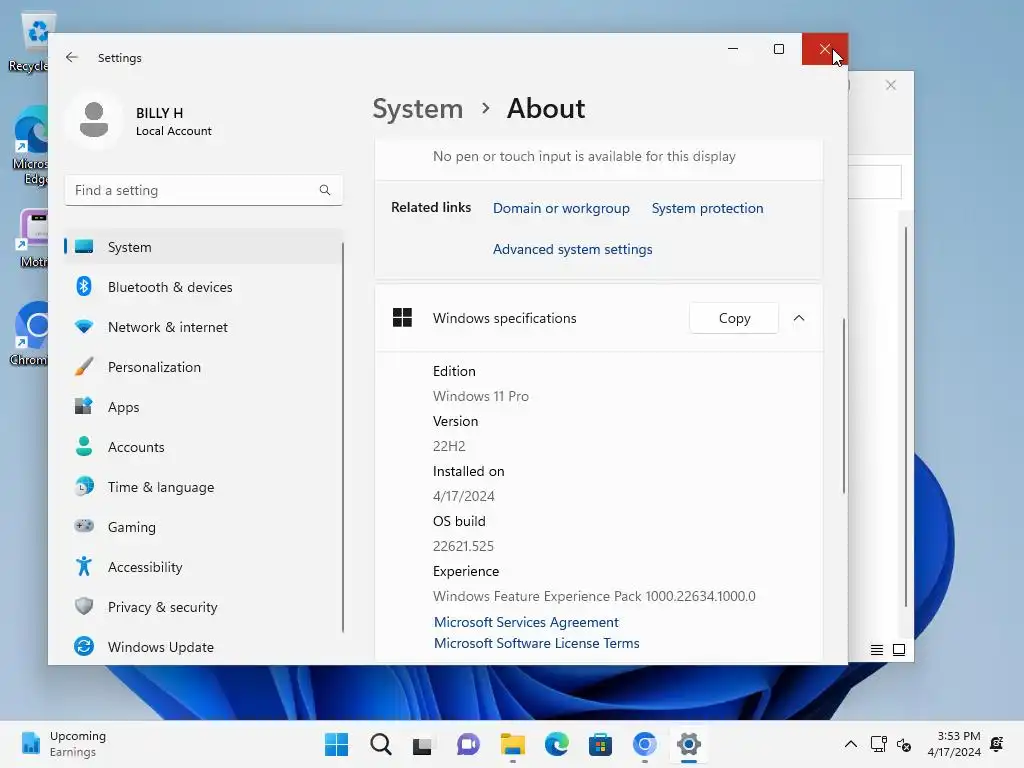This screenshot has height=768, width=1024.
Task: Open Bluetooth & devices settings
Action: [203, 287]
